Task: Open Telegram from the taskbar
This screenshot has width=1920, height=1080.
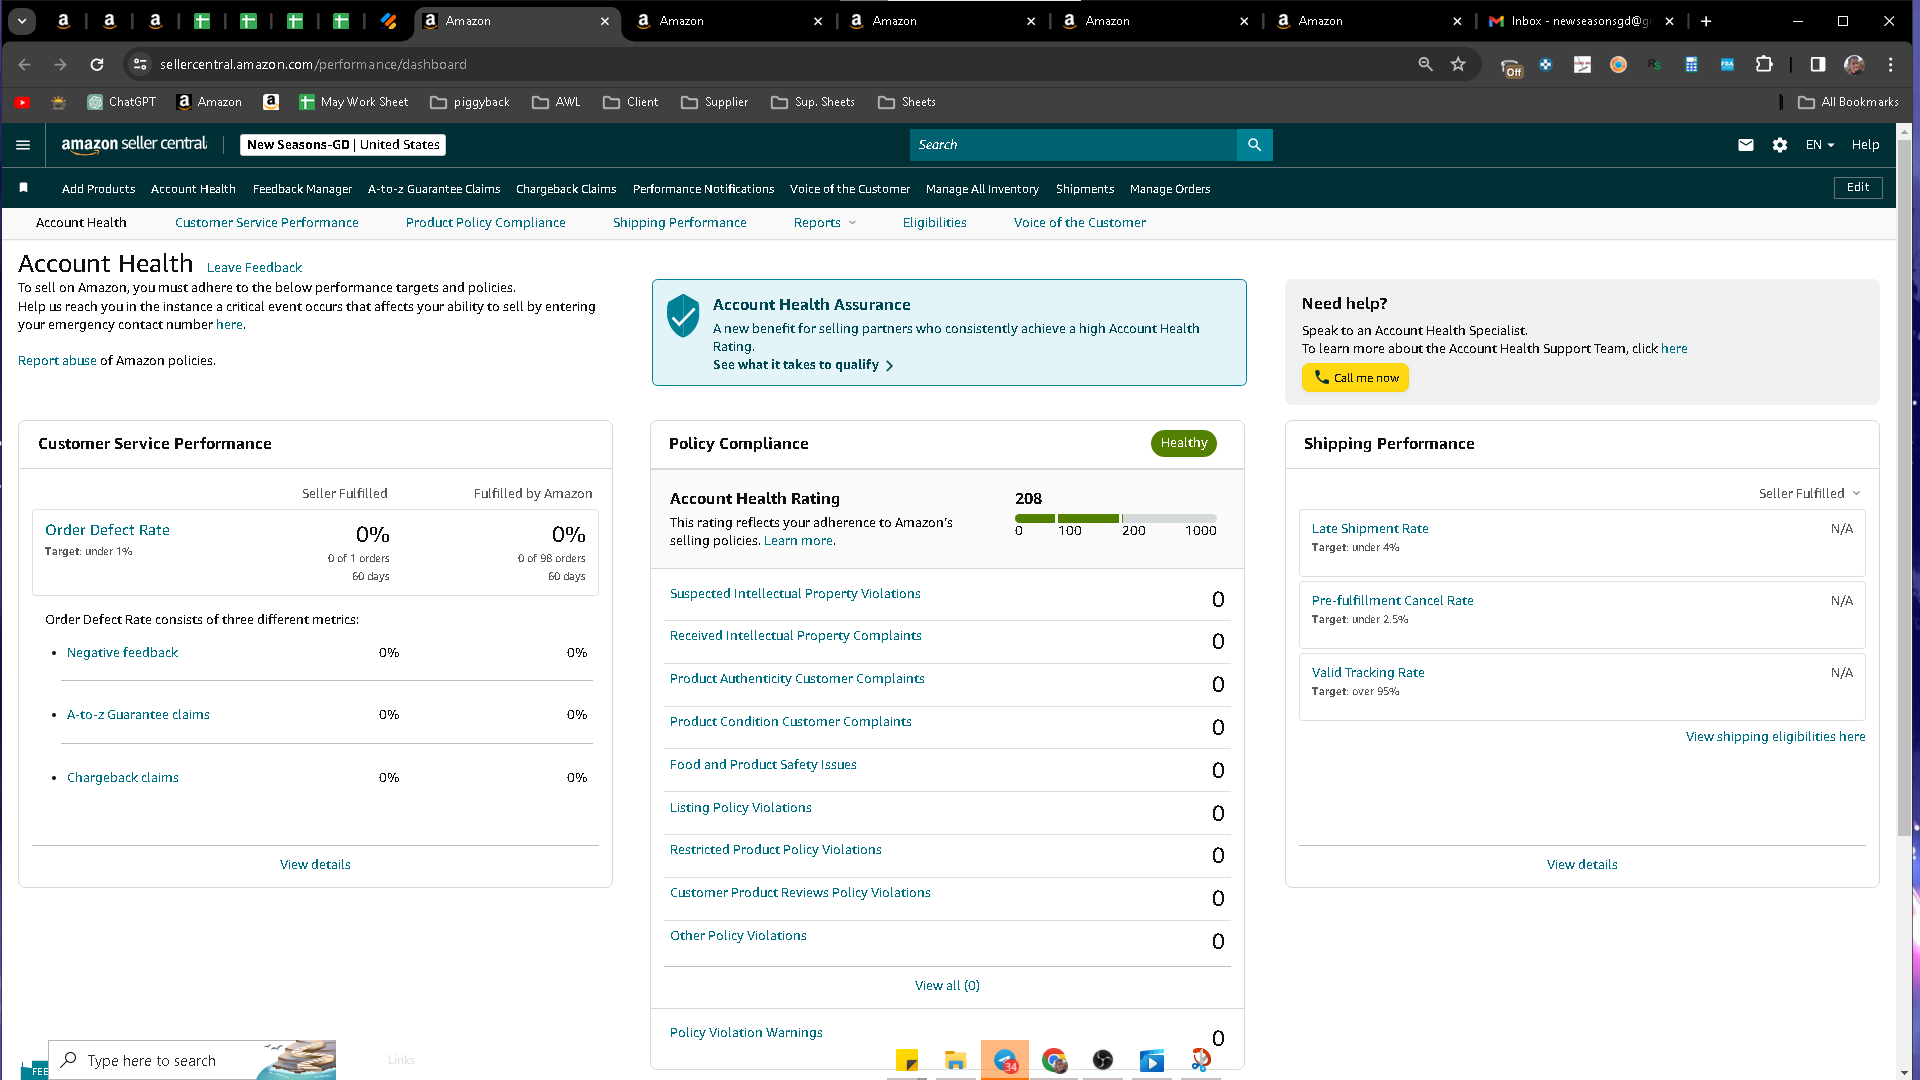Action: (x=1005, y=1061)
